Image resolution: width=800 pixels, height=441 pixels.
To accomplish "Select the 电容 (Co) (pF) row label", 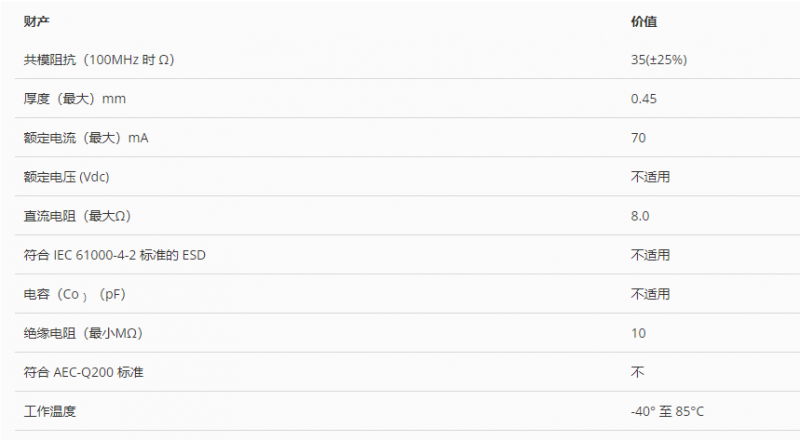I will (74, 295).
